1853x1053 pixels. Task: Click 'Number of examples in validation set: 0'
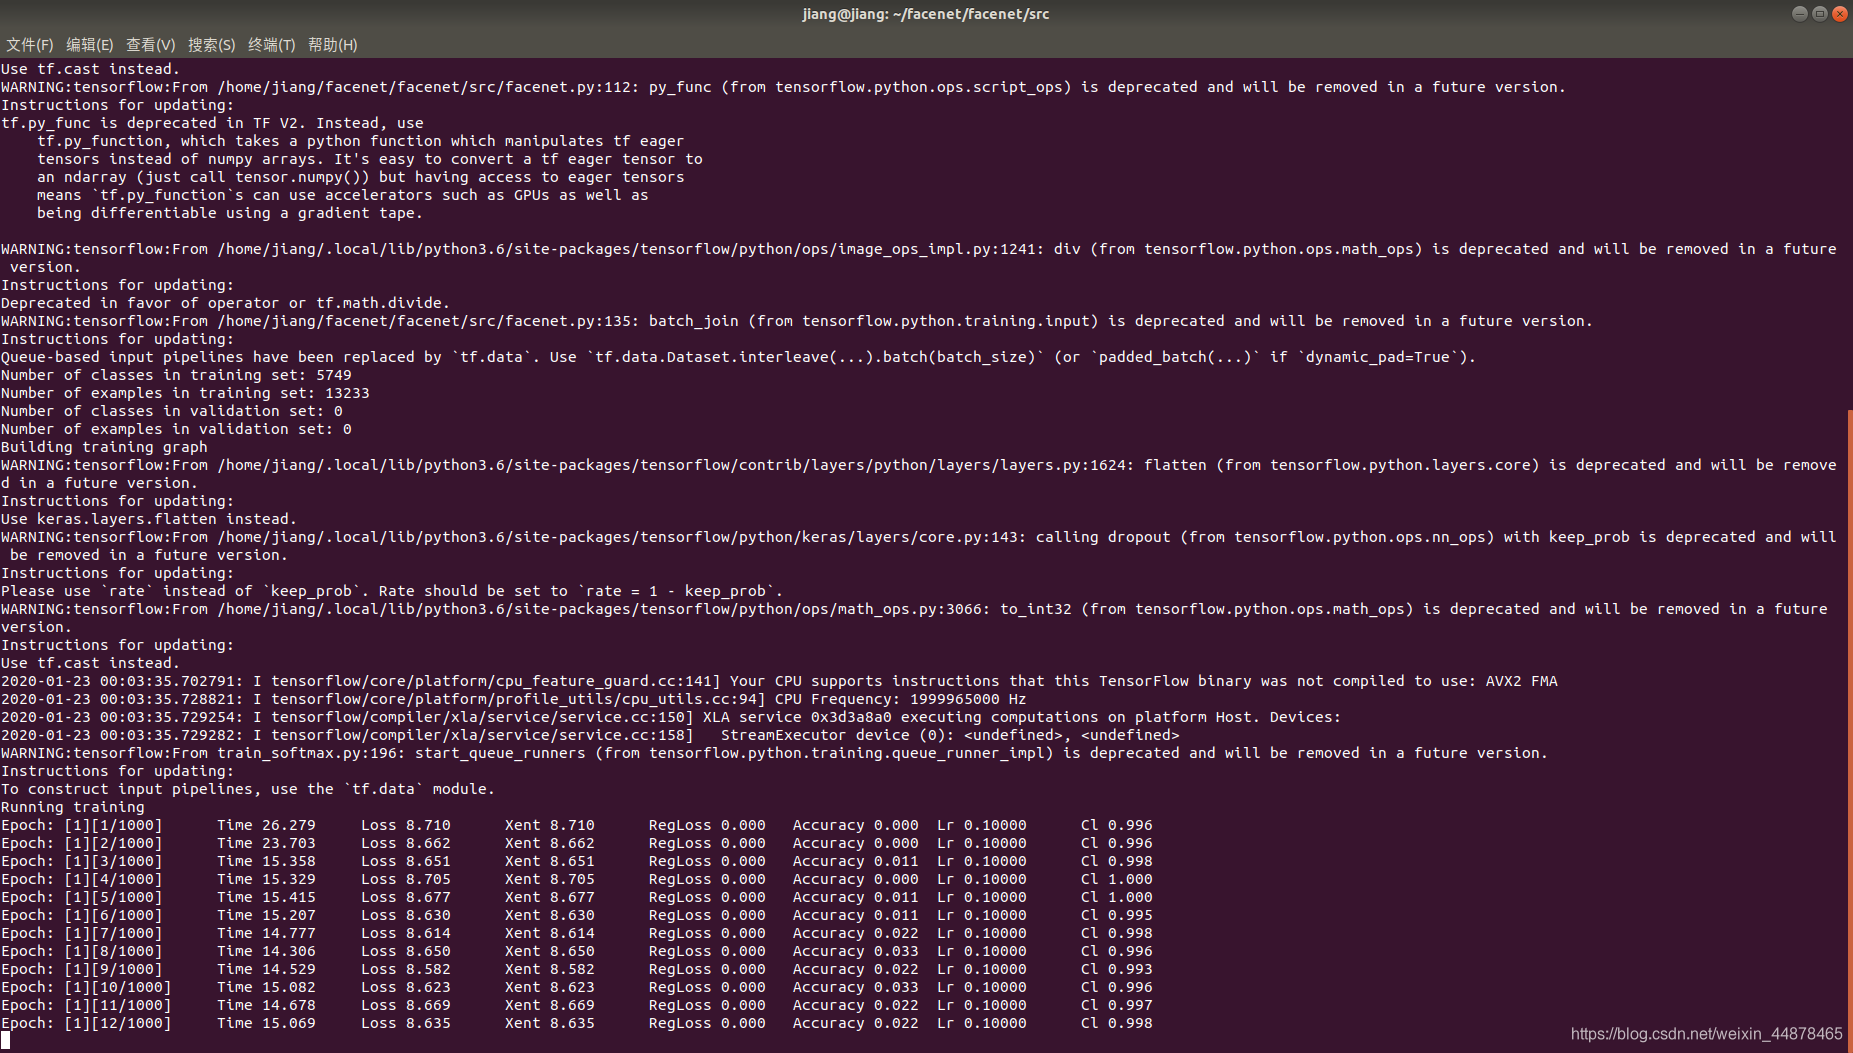coord(176,429)
